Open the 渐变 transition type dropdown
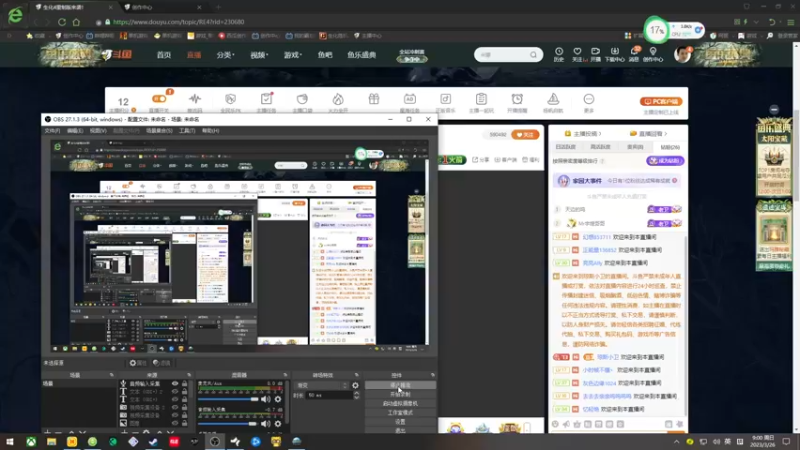 pos(321,386)
